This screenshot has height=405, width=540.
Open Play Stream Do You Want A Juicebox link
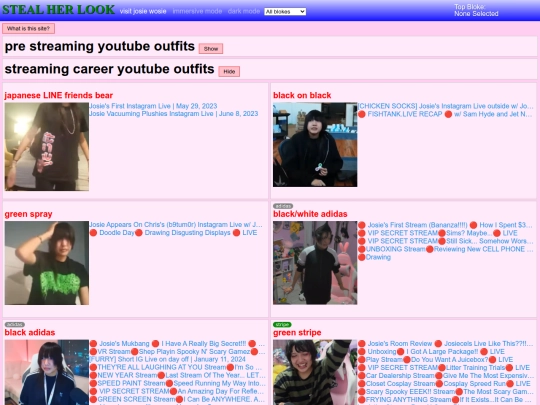(436, 360)
